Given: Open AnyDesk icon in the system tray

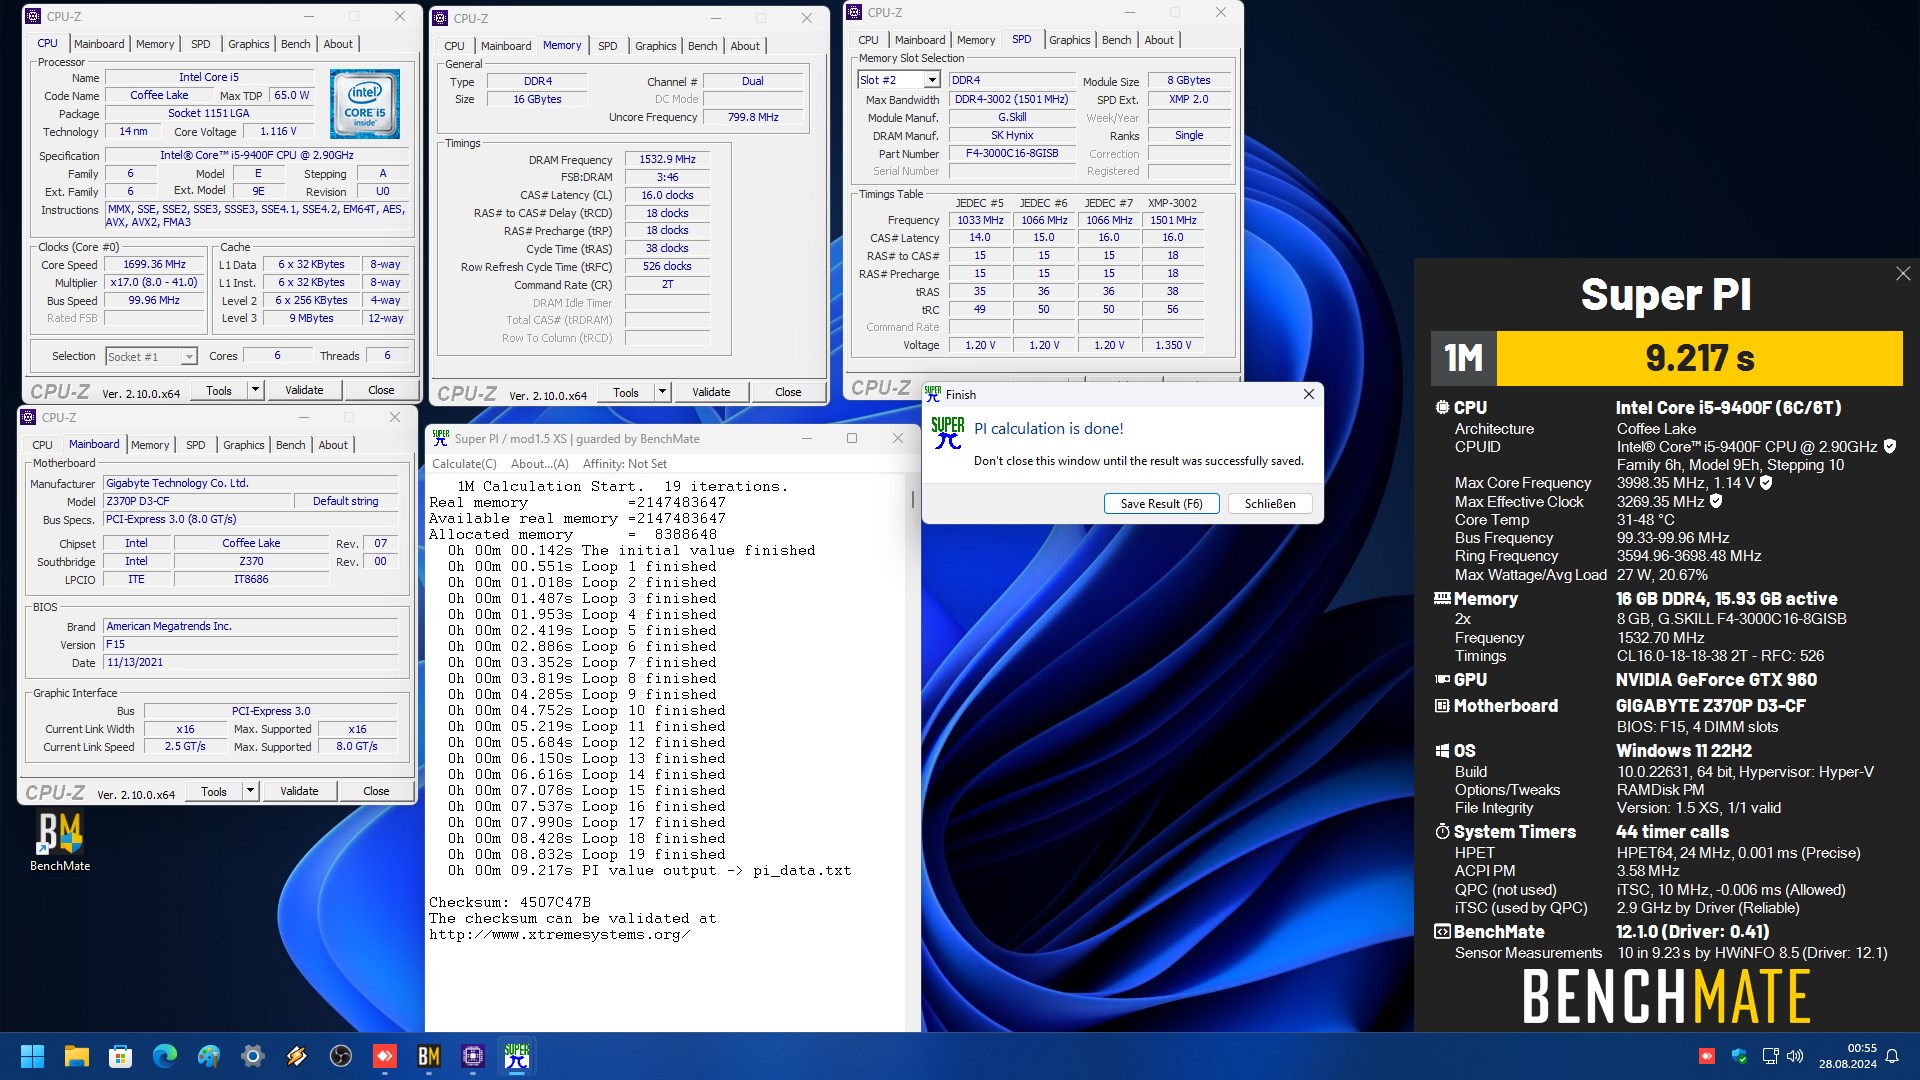Looking at the screenshot, I should tap(1707, 1056).
